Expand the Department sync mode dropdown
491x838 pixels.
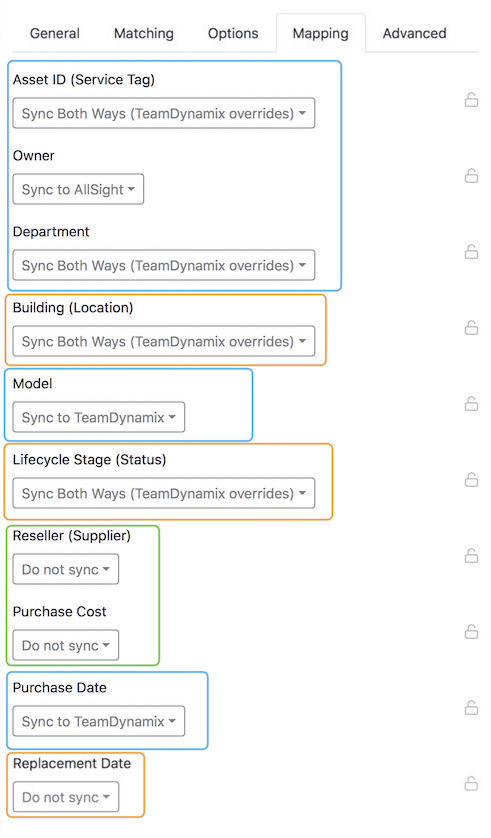click(x=164, y=265)
